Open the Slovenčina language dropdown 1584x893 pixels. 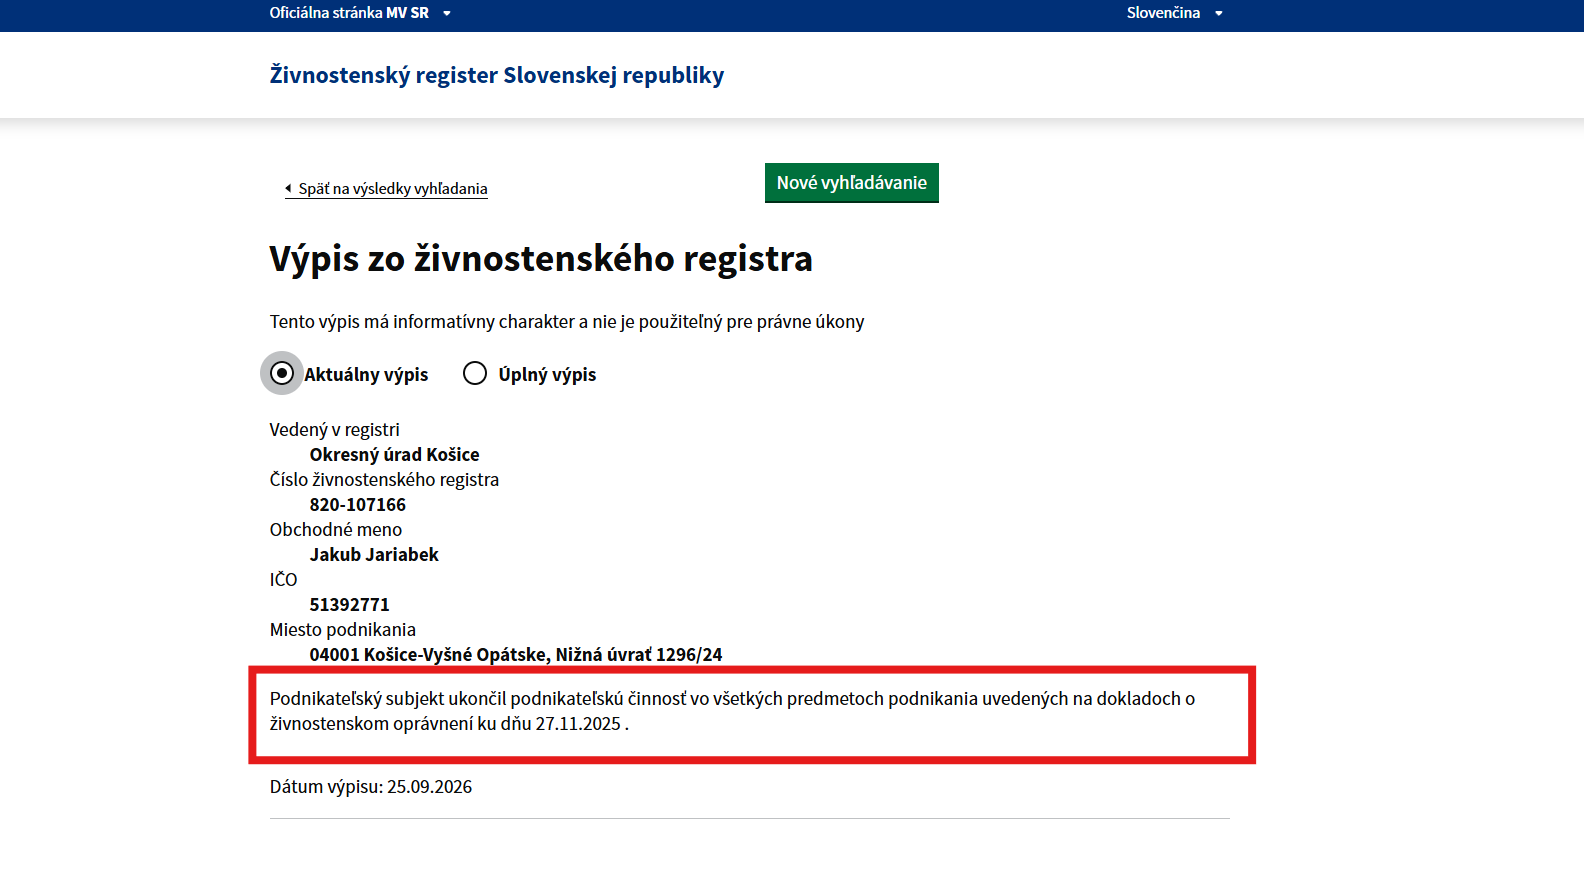click(x=1174, y=13)
